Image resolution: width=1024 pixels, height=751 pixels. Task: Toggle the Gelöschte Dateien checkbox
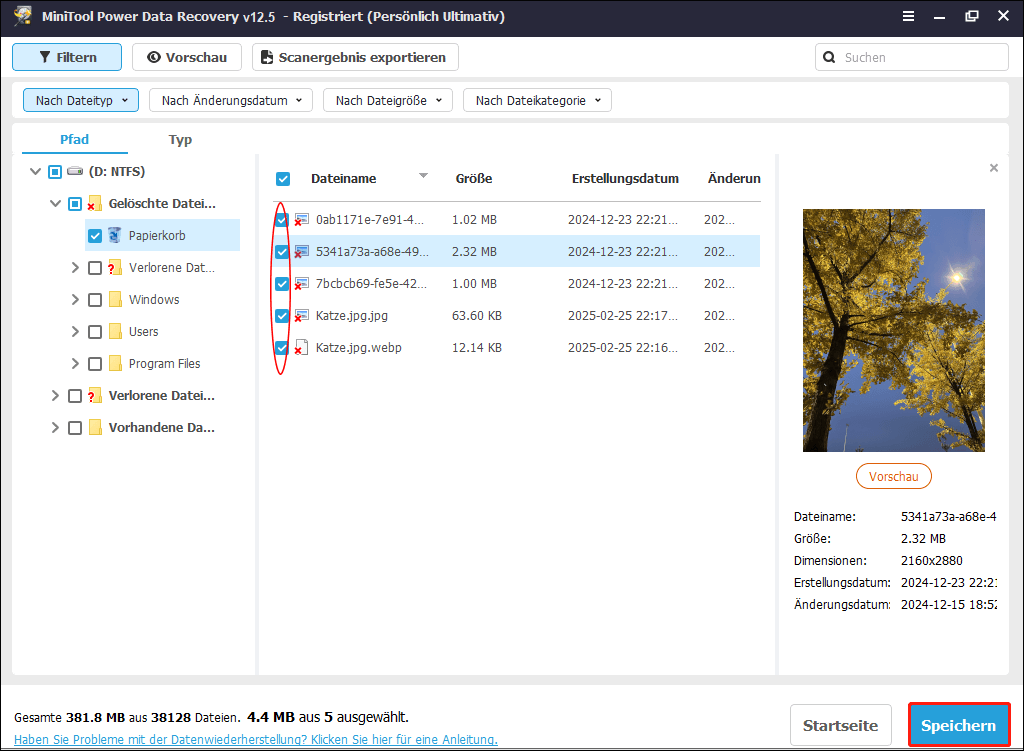pyautogui.click(x=75, y=204)
